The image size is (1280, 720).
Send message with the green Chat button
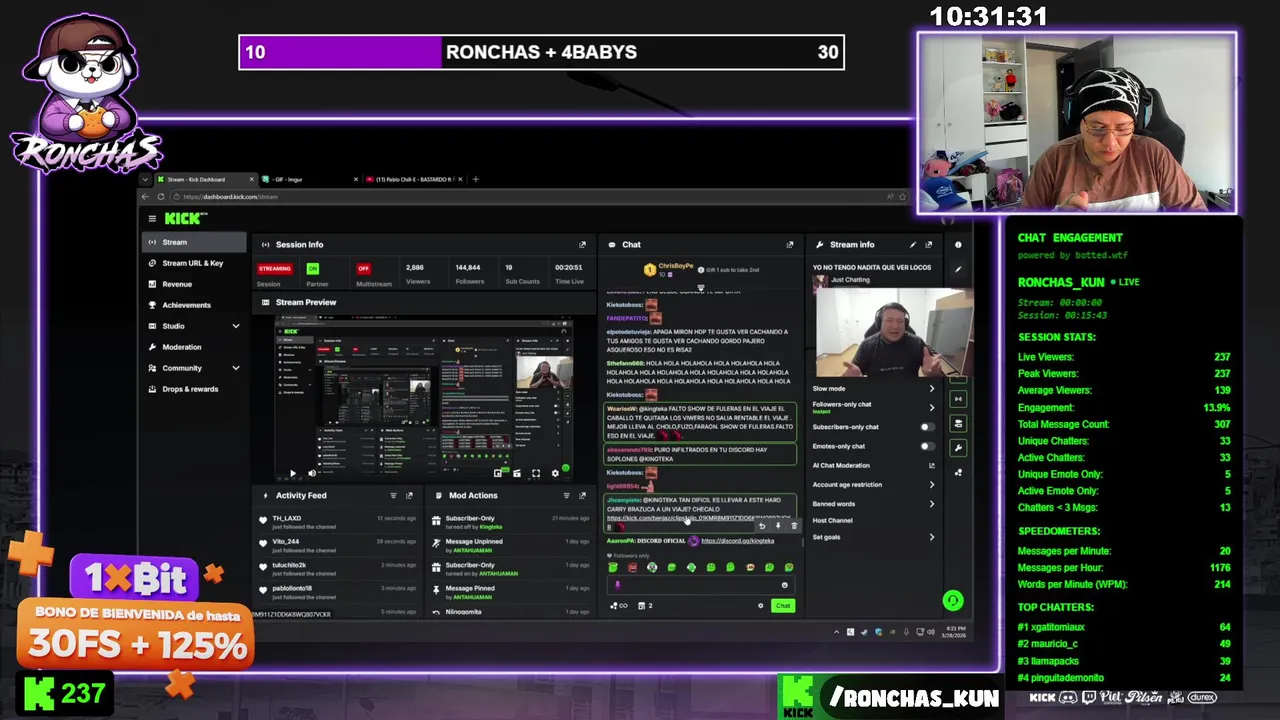(x=783, y=605)
